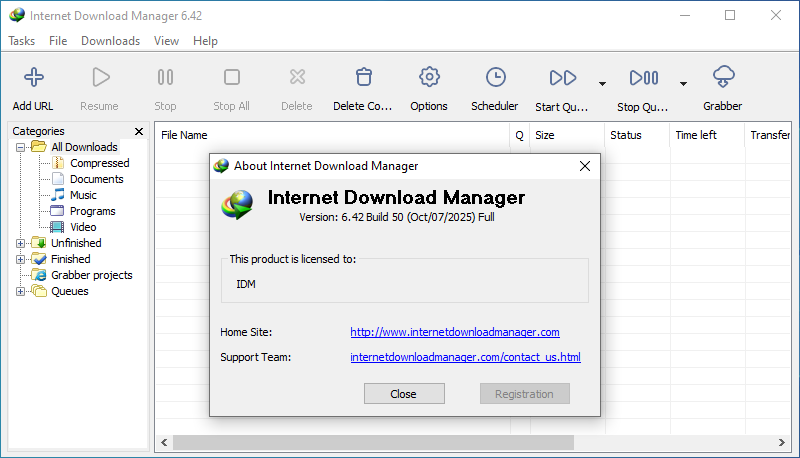
Task: Click the Q column header
Action: [519, 135]
